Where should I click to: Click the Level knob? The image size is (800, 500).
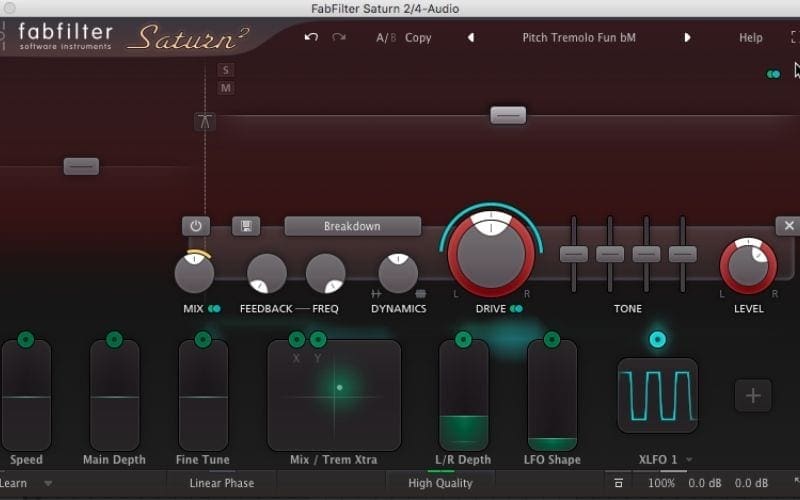click(748, 266)
